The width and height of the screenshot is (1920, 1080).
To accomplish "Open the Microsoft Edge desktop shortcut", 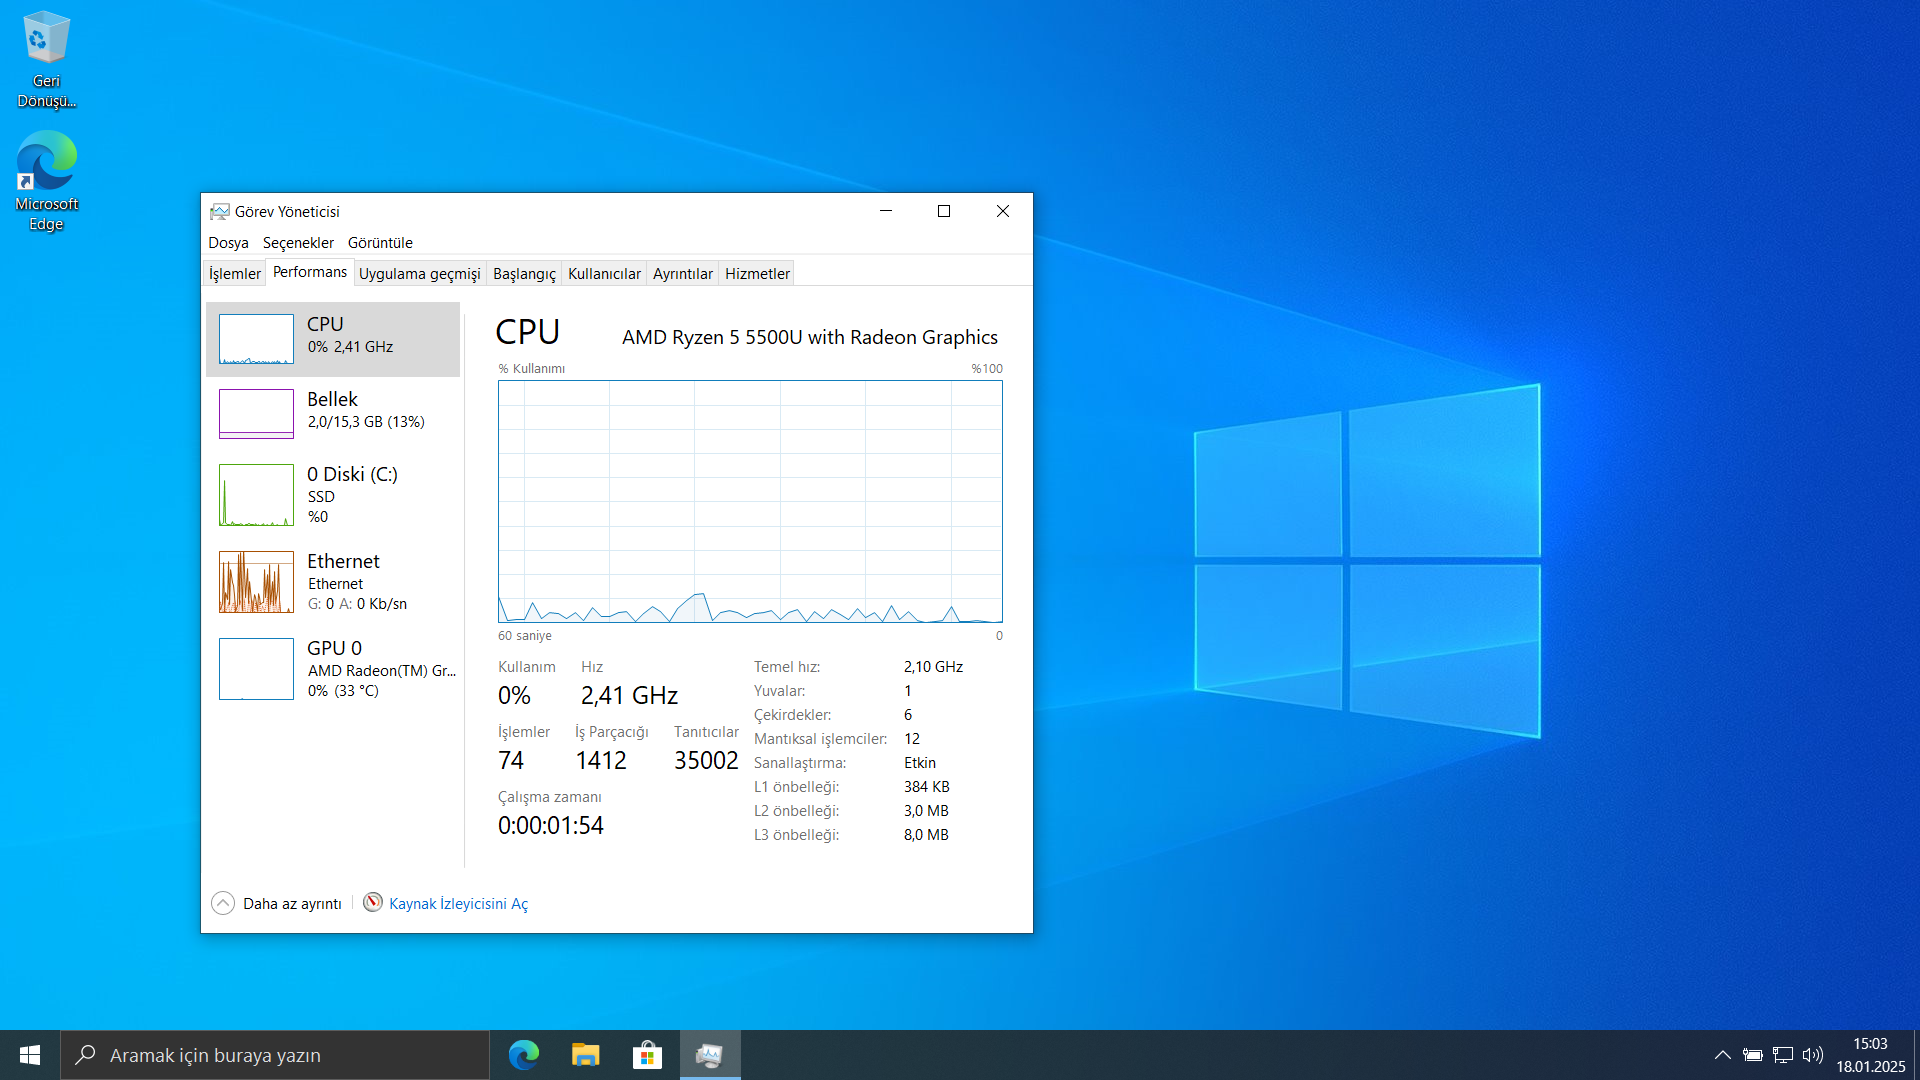I will coord(46,180).
